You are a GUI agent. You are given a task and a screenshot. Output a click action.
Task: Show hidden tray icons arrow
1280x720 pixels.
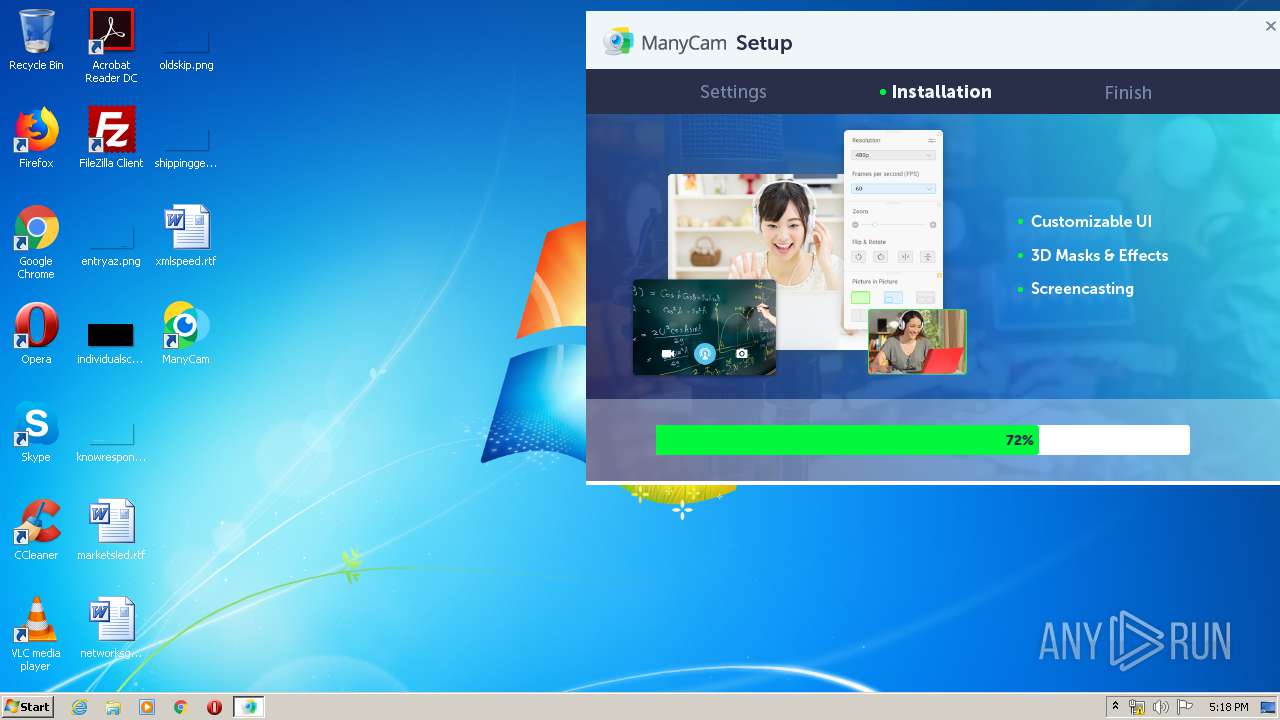tap(1115, 707)
